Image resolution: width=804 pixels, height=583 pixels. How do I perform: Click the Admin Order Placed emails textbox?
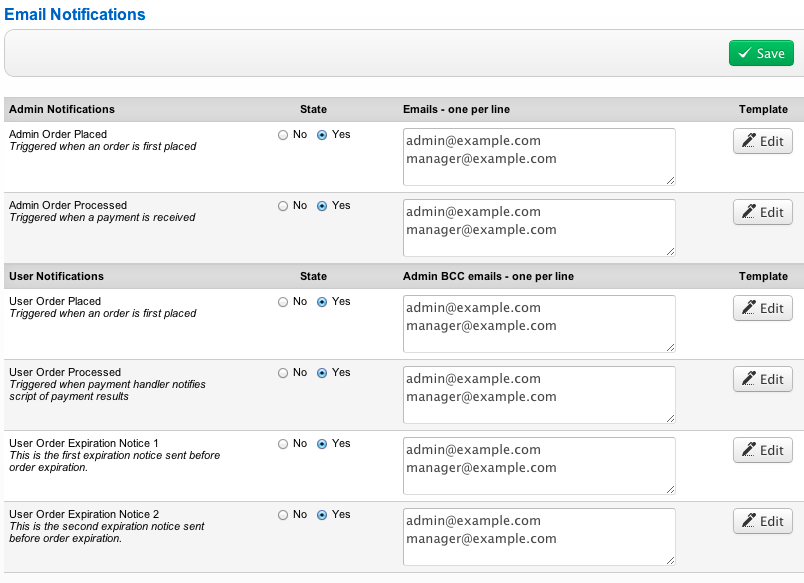(x=539, y=157)
